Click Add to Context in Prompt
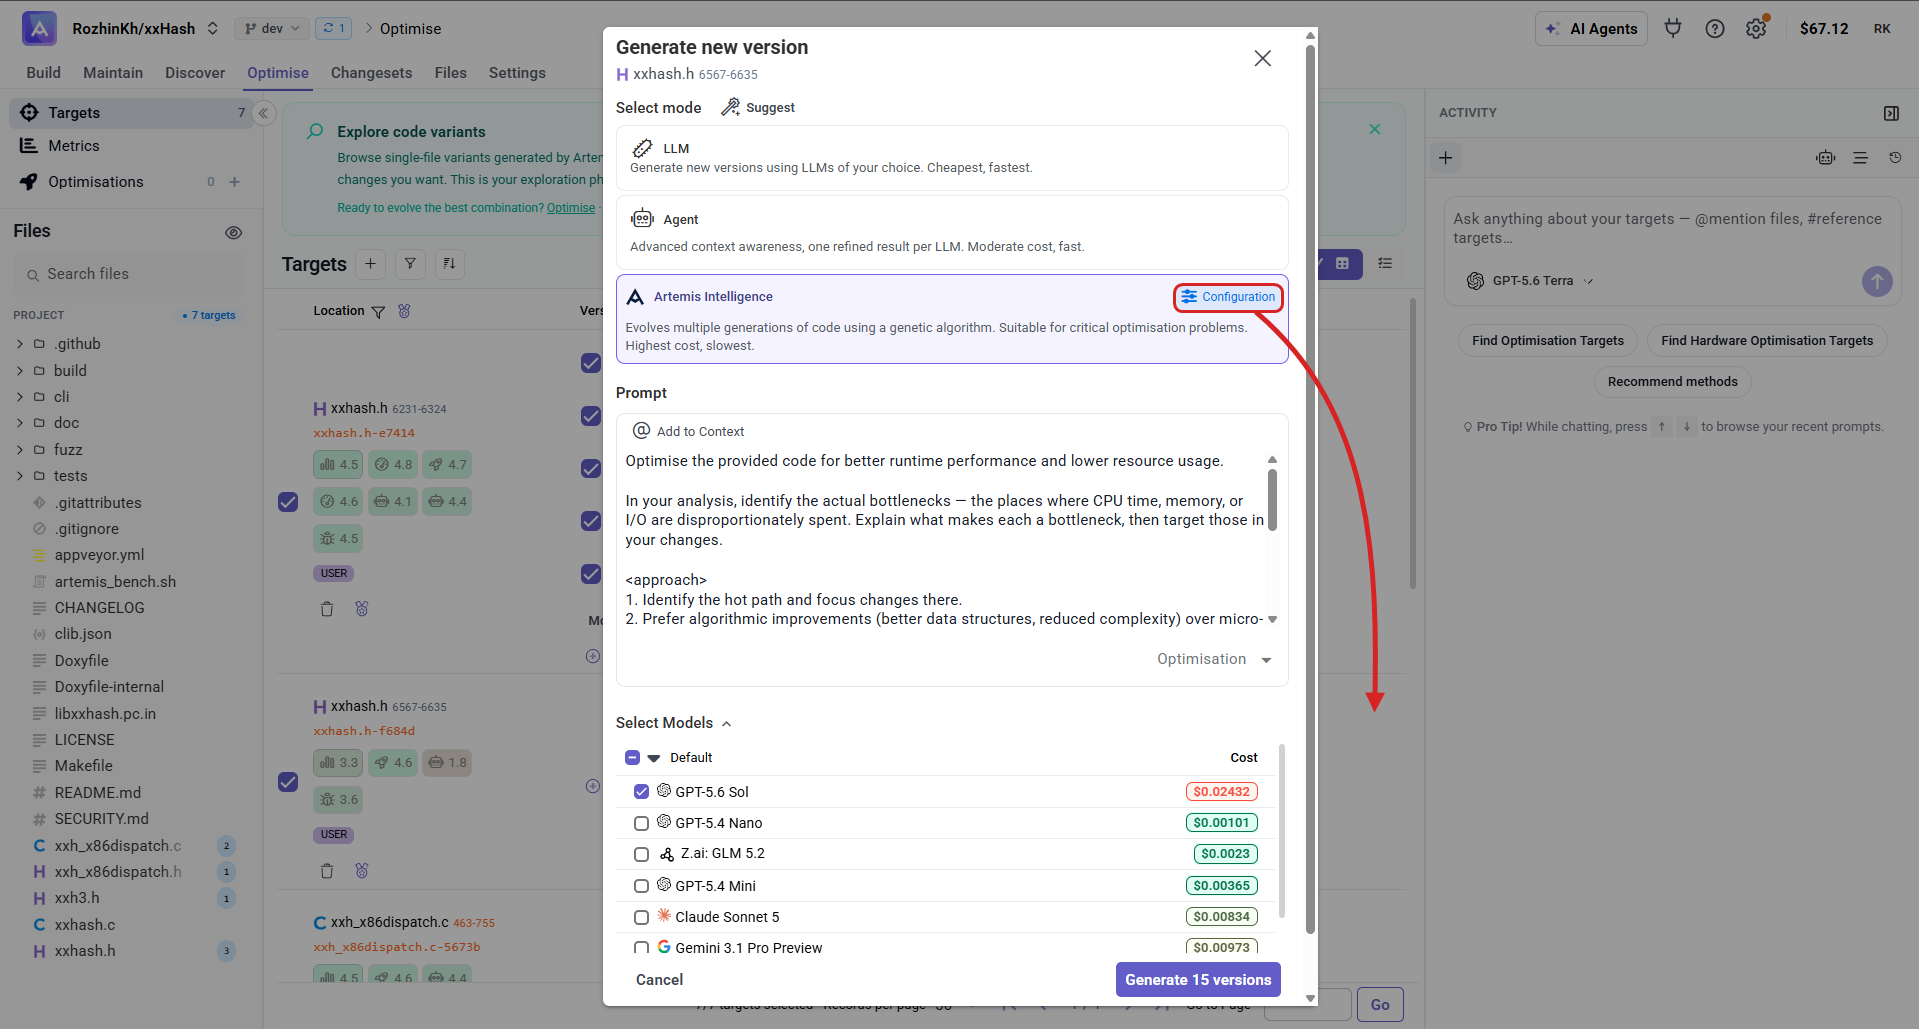The height and width of the screenshot is (1029, 1919). pyautogui.click(x=689, y=431)
